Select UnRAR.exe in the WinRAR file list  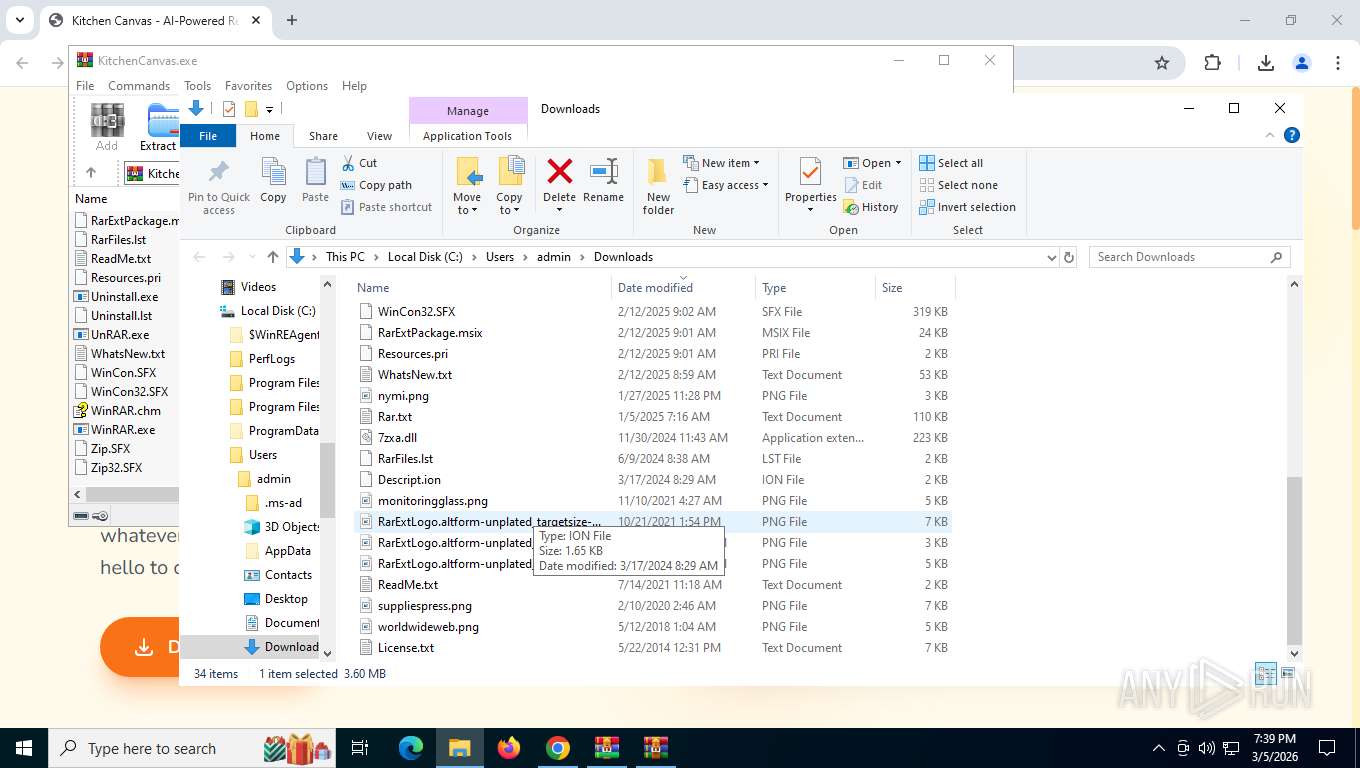(x=120, y=335)
